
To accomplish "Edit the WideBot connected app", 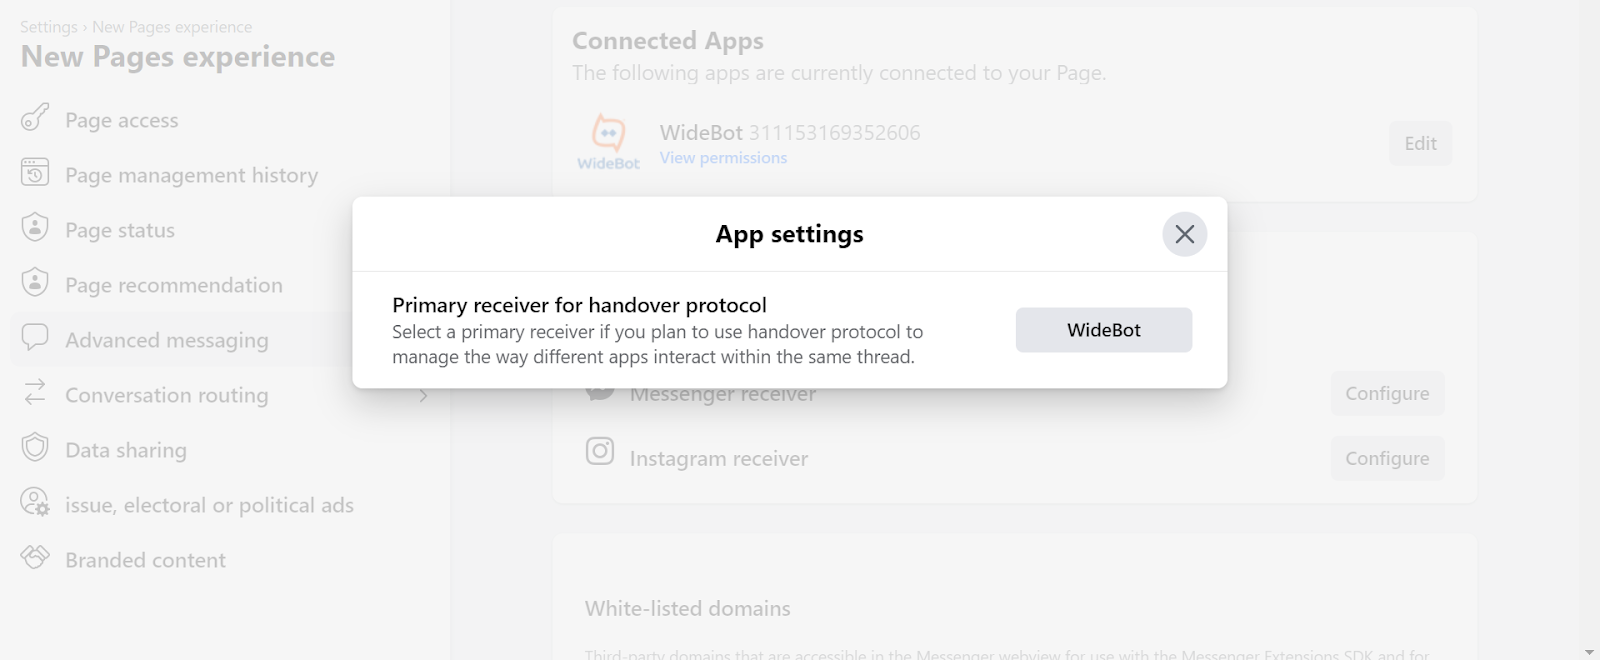I will [1420, 143].
